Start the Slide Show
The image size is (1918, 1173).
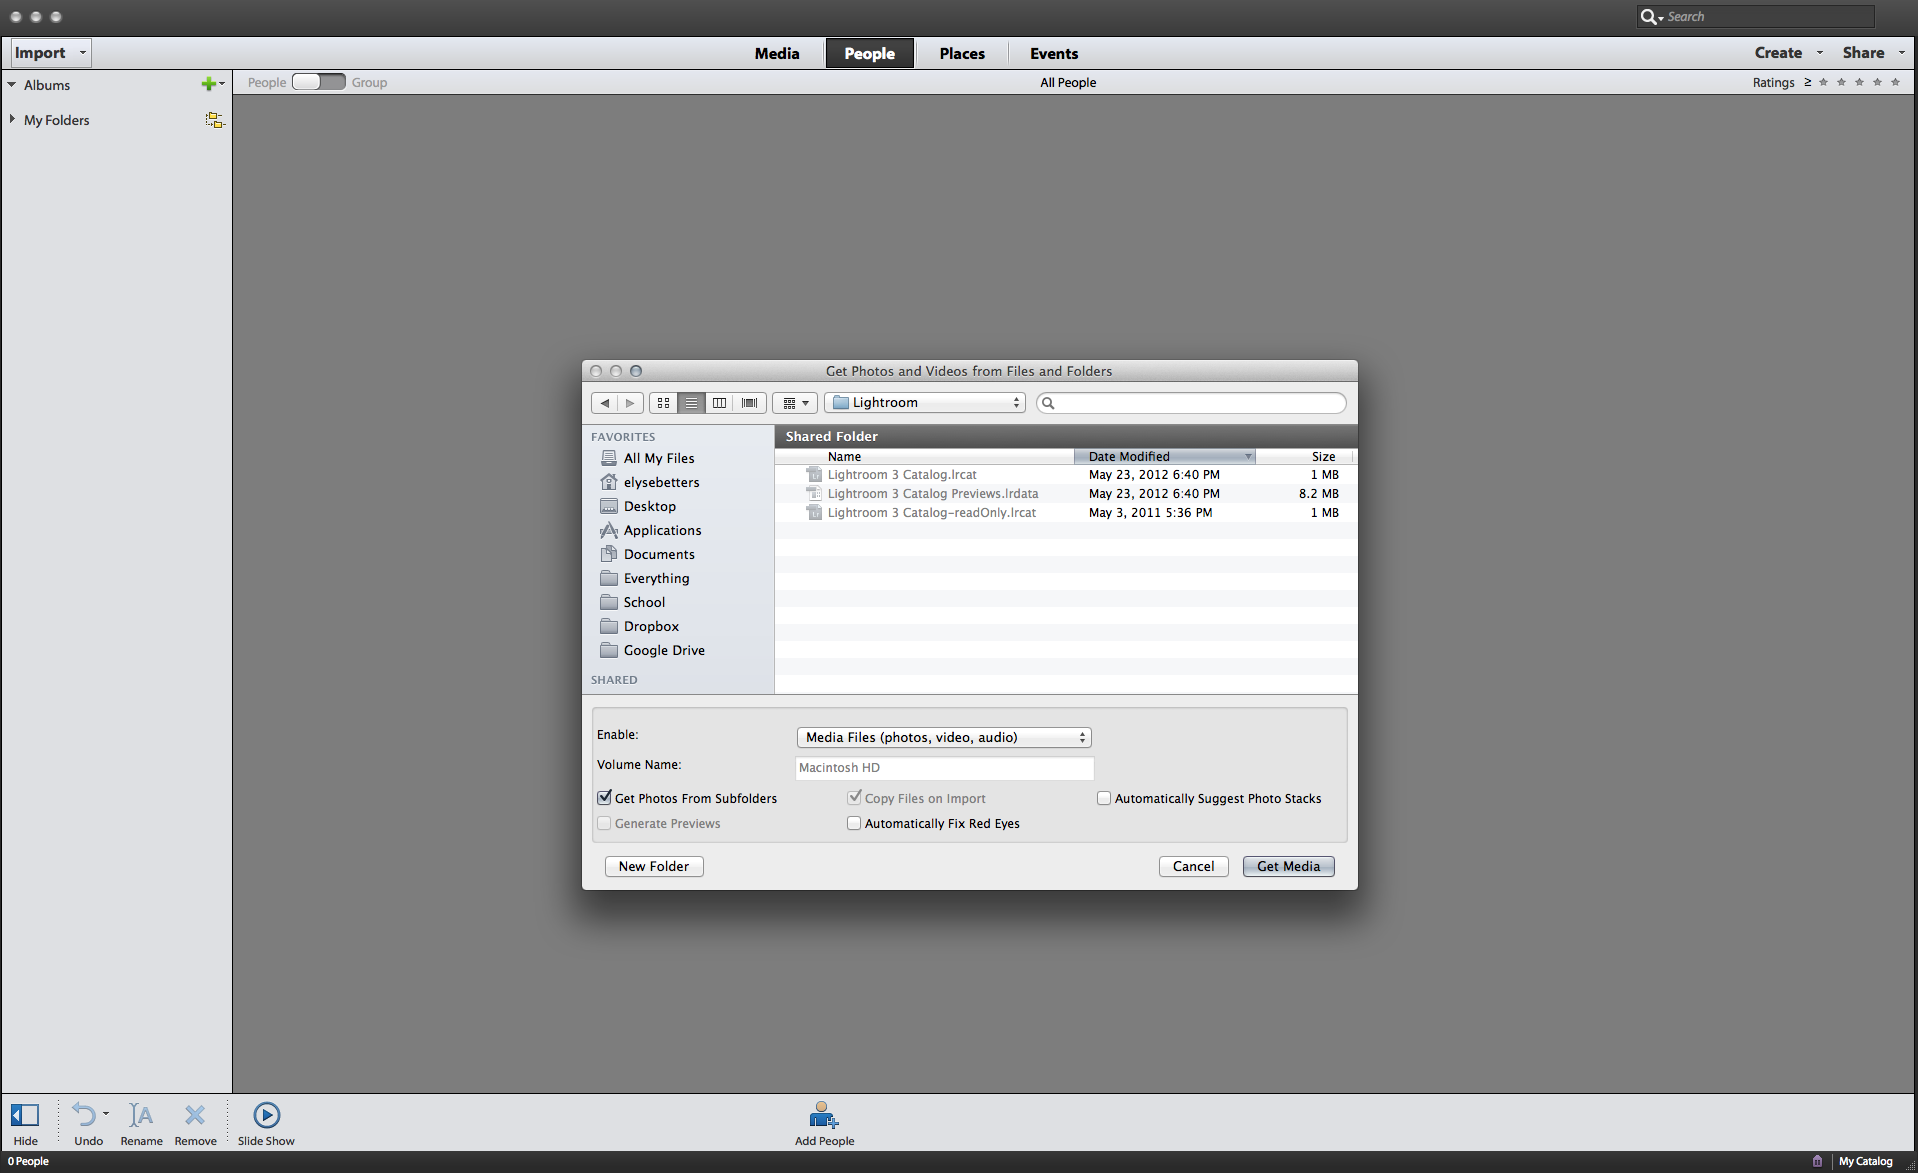coord(266,1115)
